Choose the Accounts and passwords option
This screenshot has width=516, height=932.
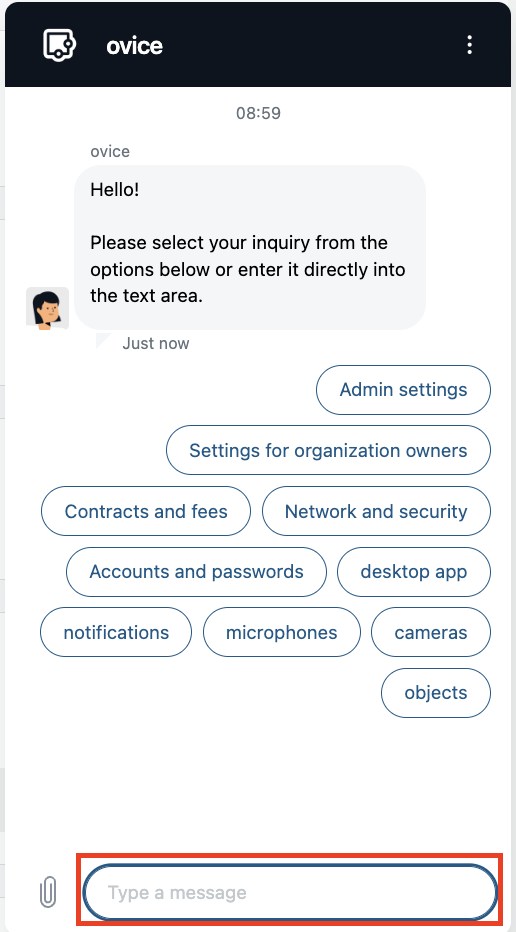point(196,572)
